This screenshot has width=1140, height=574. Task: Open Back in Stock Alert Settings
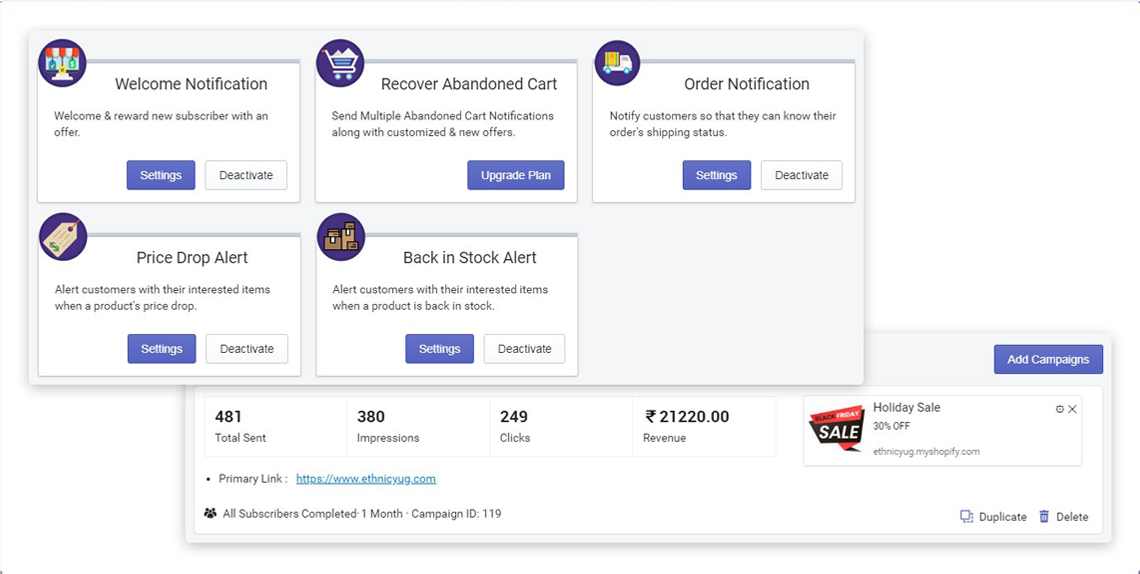click(x=439, y=349)
